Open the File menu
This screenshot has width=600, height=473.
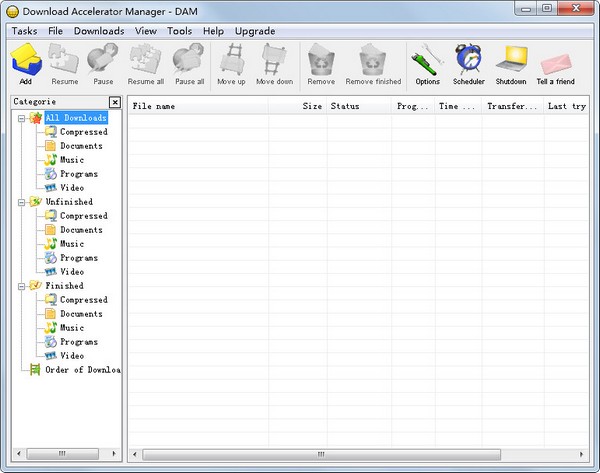coord(55,31)
